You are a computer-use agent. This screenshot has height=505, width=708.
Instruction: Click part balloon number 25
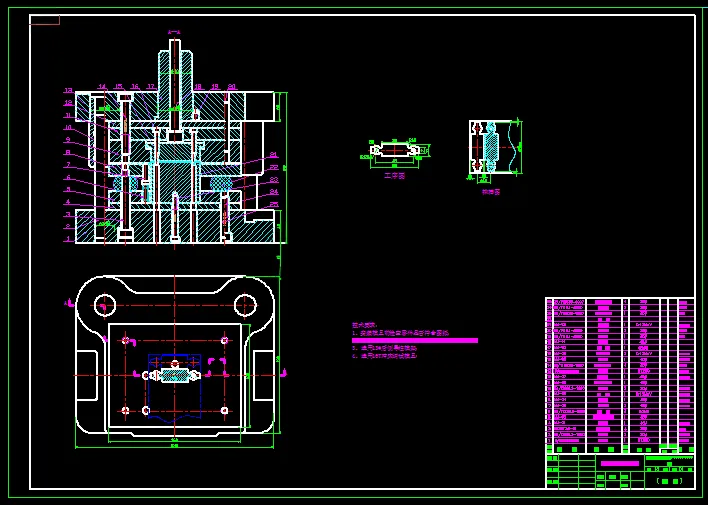pyautogui.click(x=274, y=204)
